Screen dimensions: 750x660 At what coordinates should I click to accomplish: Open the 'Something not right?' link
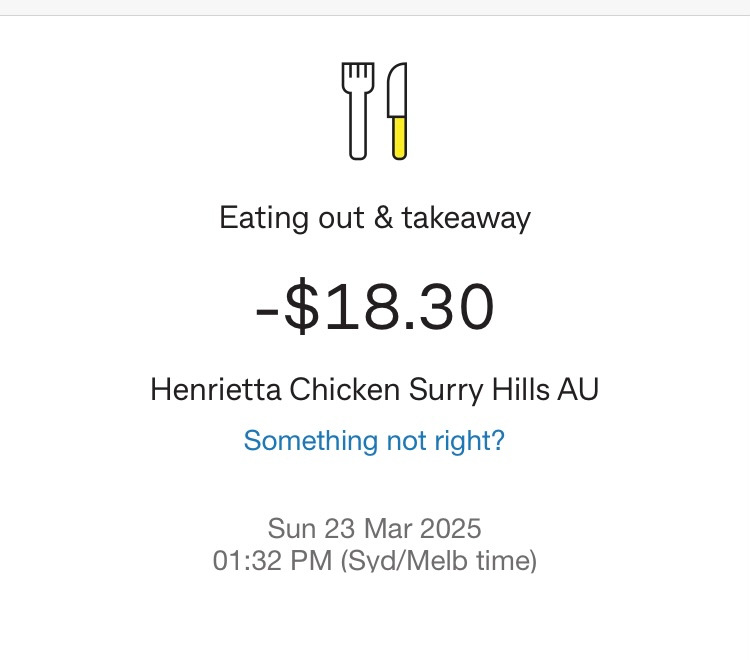click(x=374, y=440)
